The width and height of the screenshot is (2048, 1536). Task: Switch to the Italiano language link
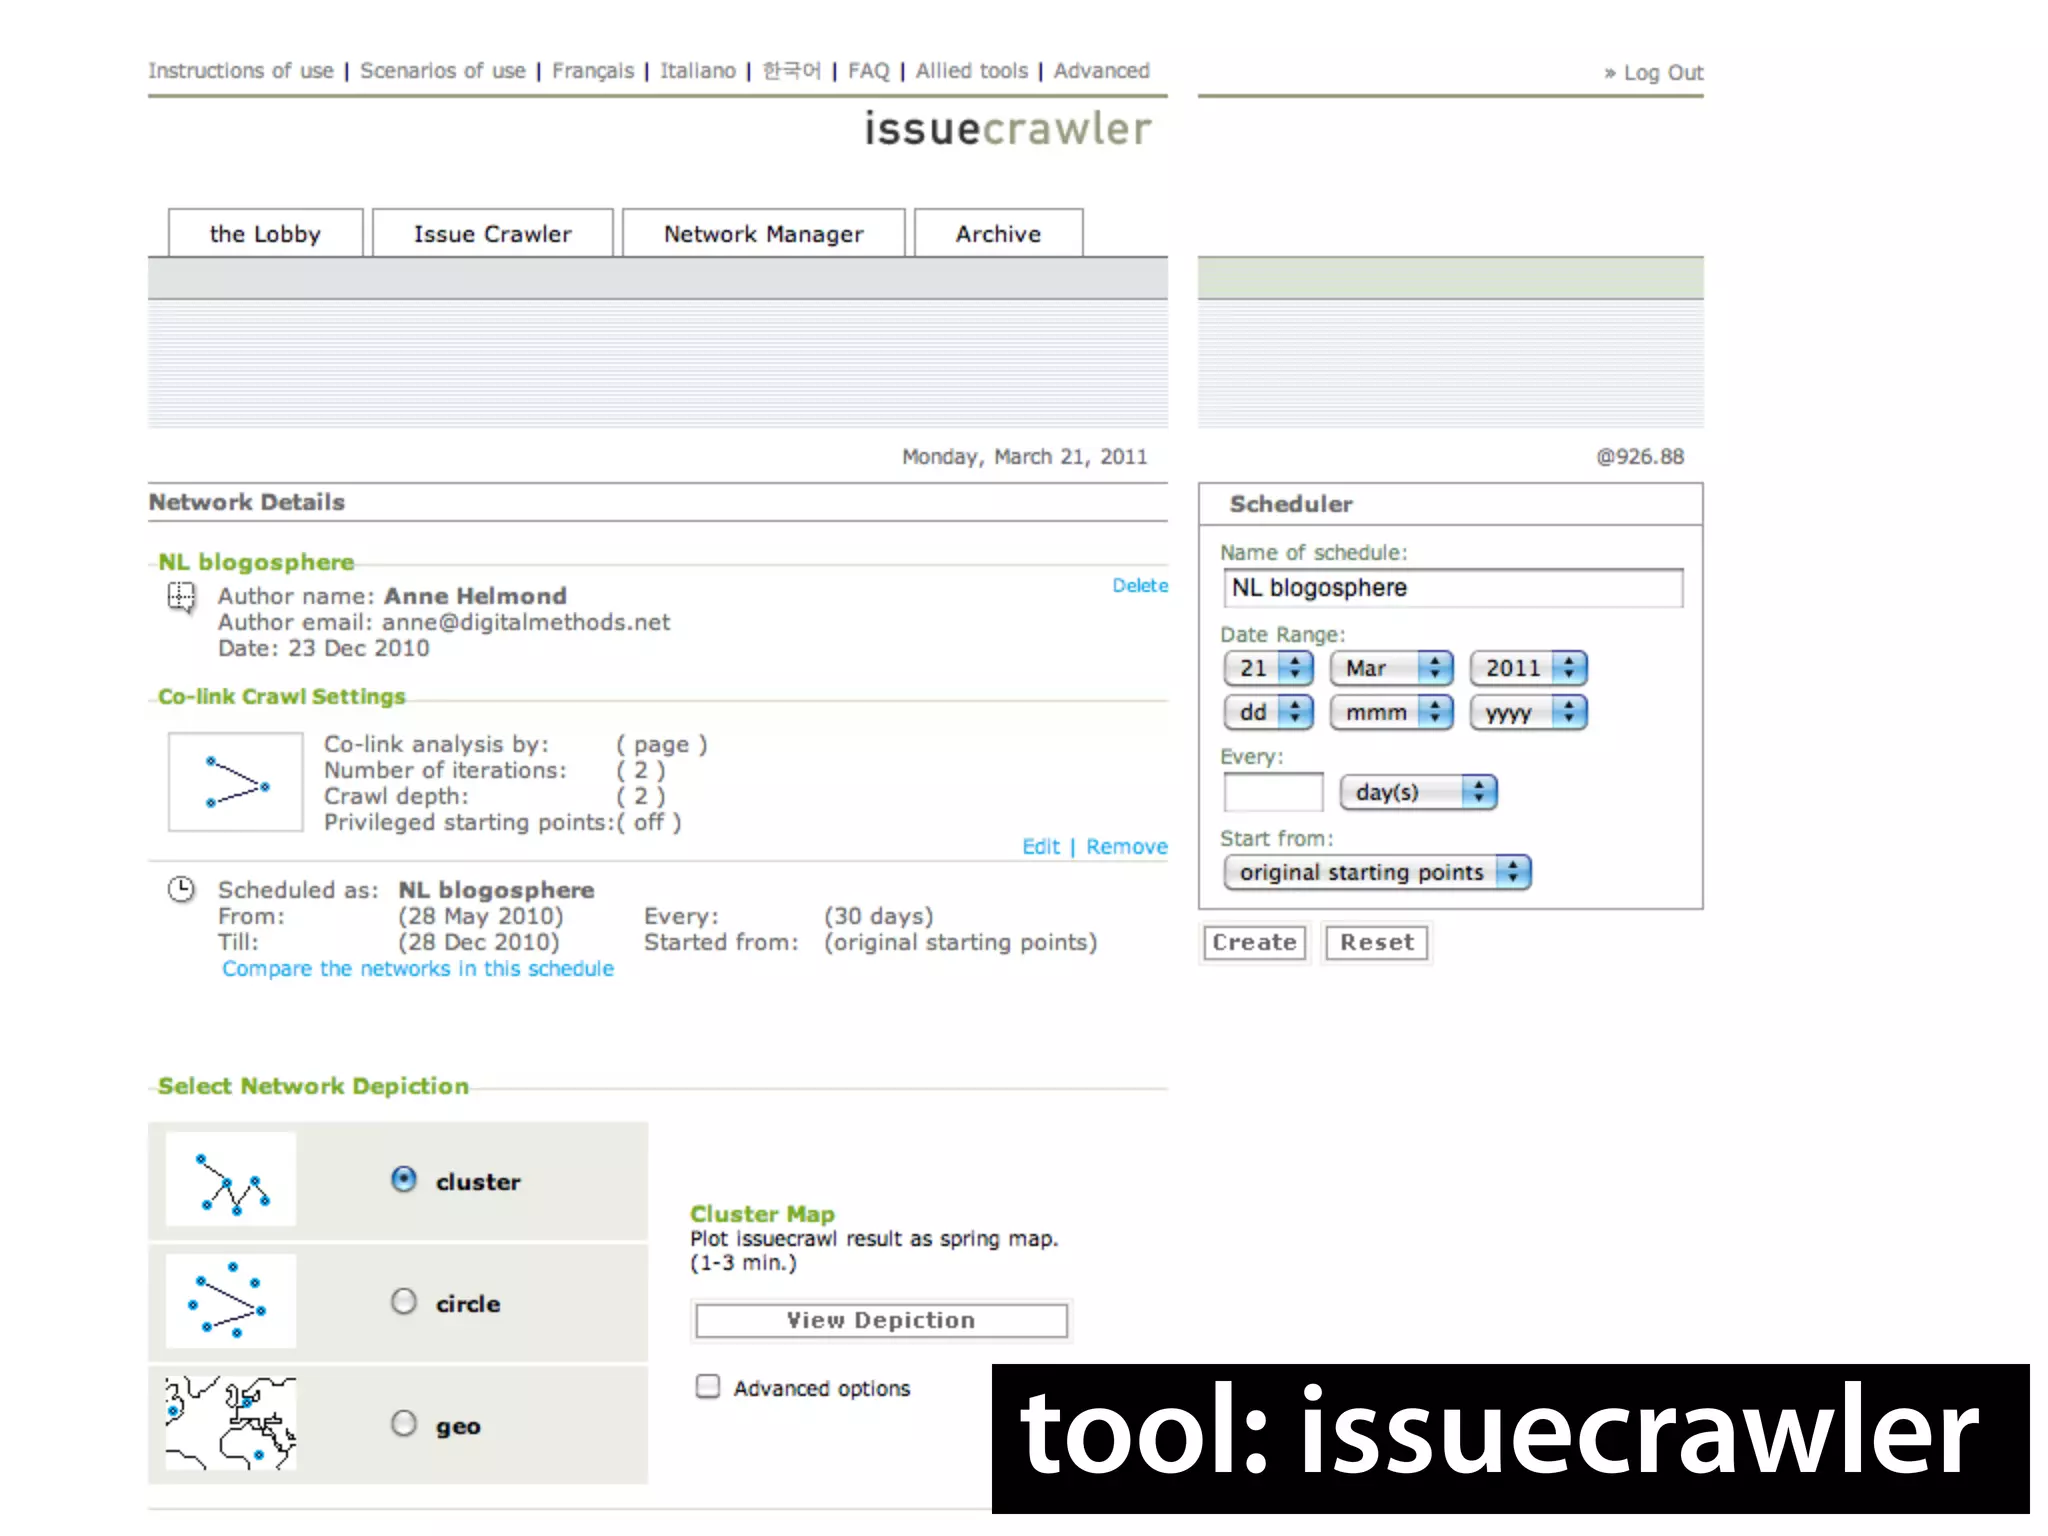[697, 71]
